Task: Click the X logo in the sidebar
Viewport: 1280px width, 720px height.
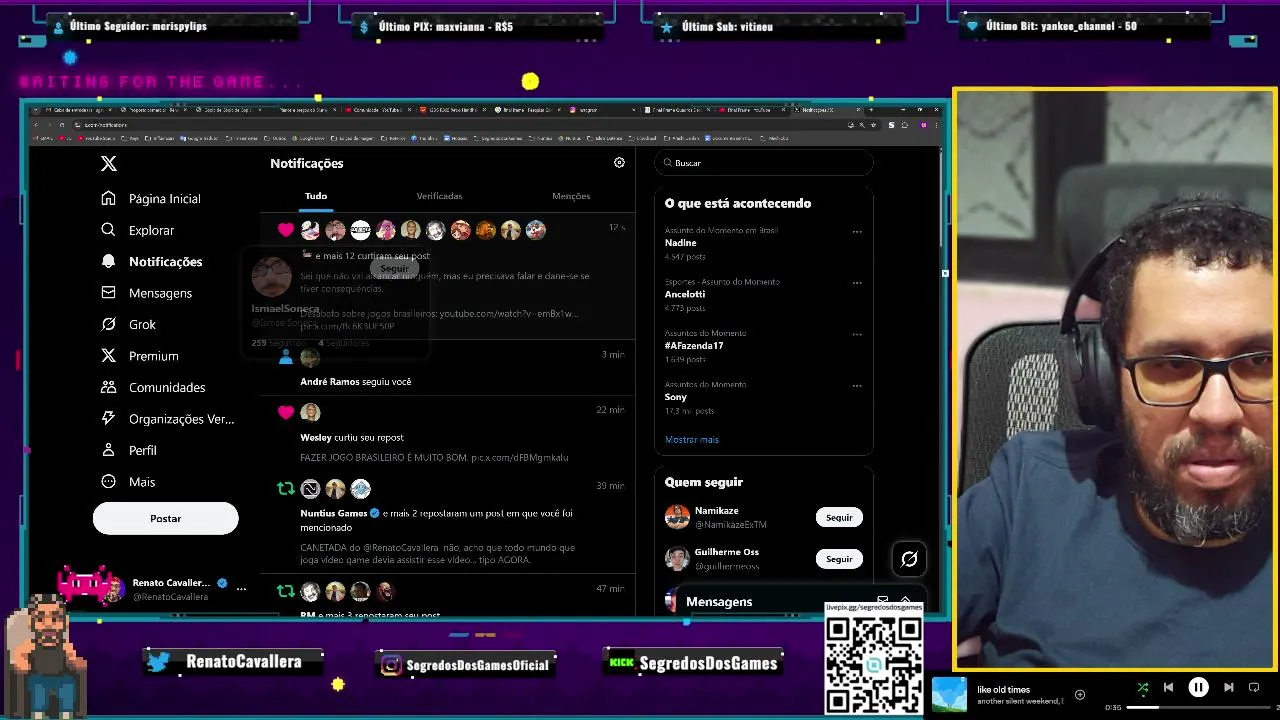Action: (109, 163)
